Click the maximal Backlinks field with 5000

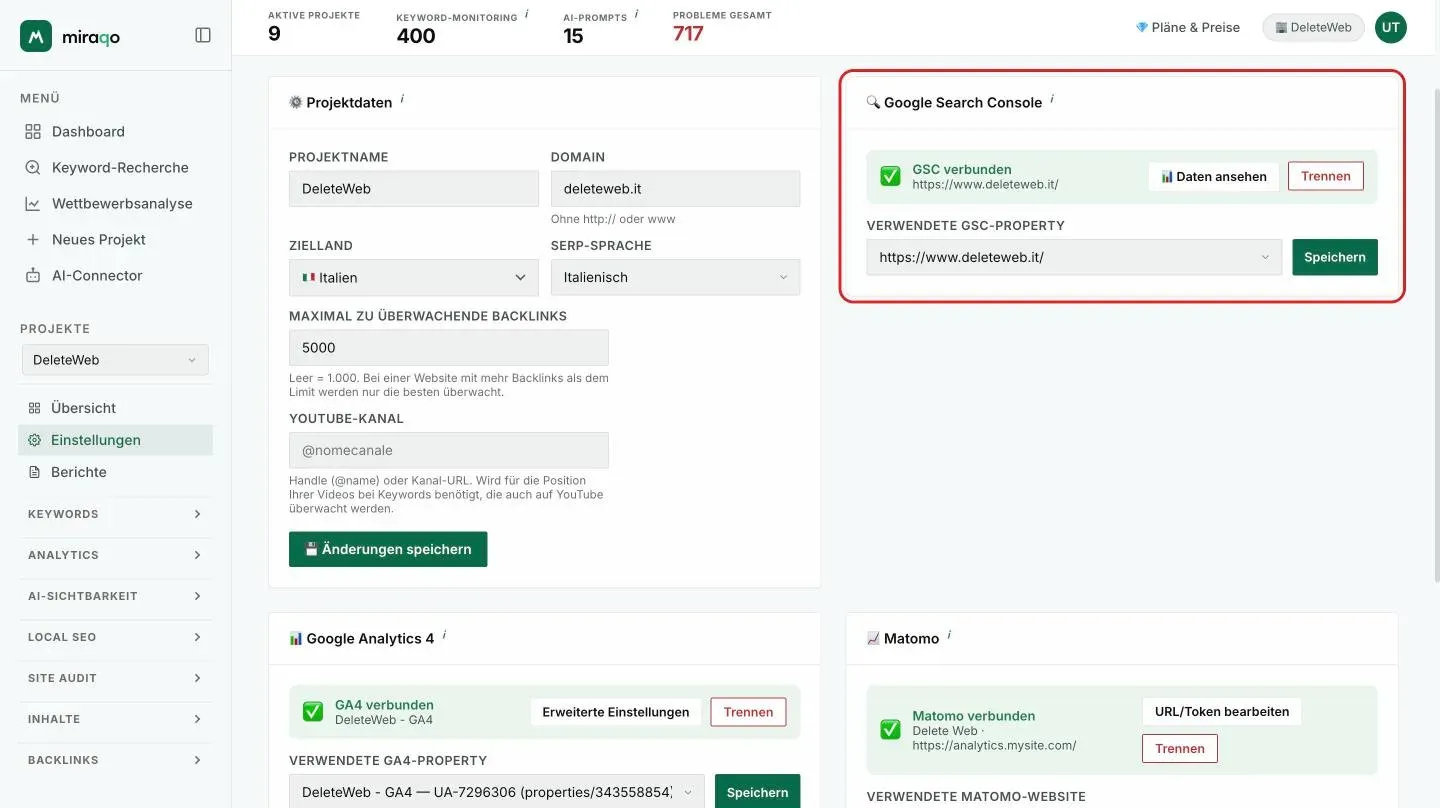coord(449,348)
